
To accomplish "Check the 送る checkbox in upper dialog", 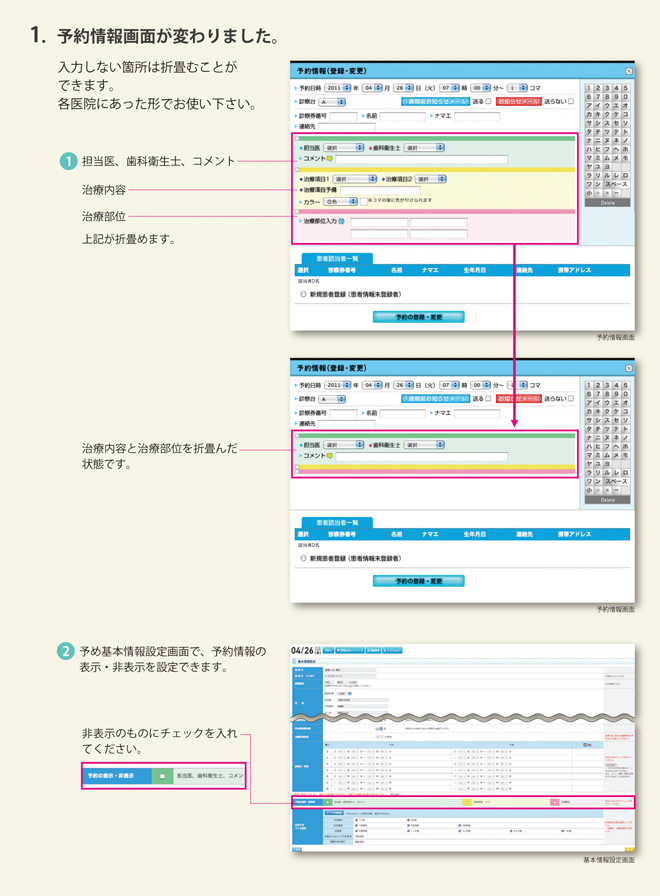I will (488, 102).
